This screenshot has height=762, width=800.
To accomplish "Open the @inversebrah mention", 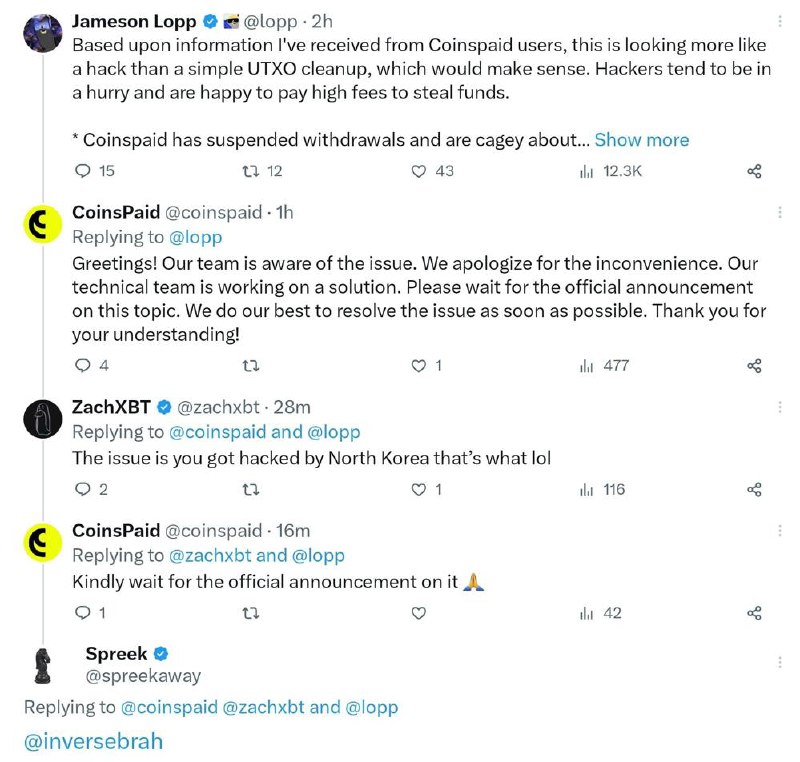I will (x=93, y=741).
